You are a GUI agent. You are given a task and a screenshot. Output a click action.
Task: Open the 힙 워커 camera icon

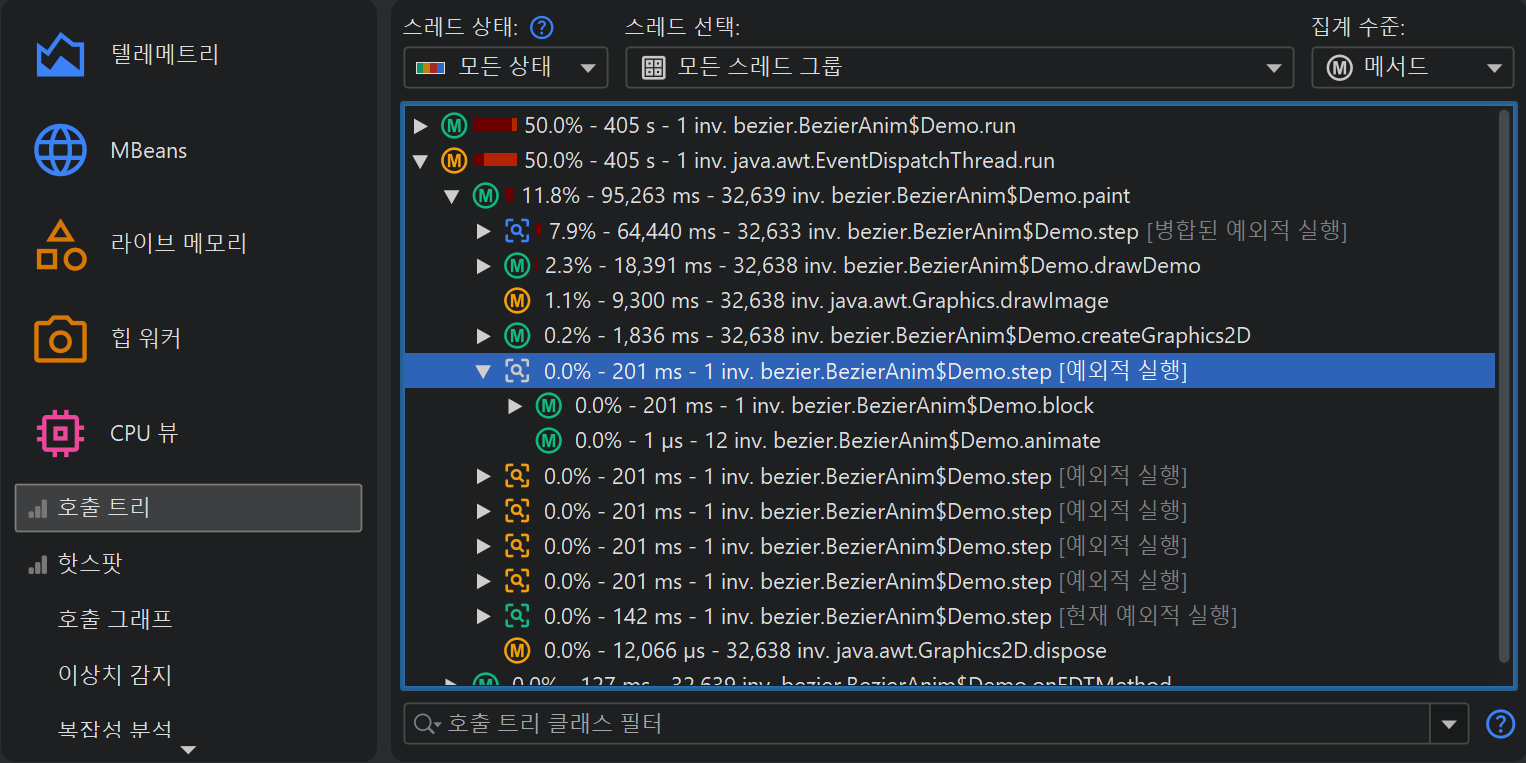60,338
